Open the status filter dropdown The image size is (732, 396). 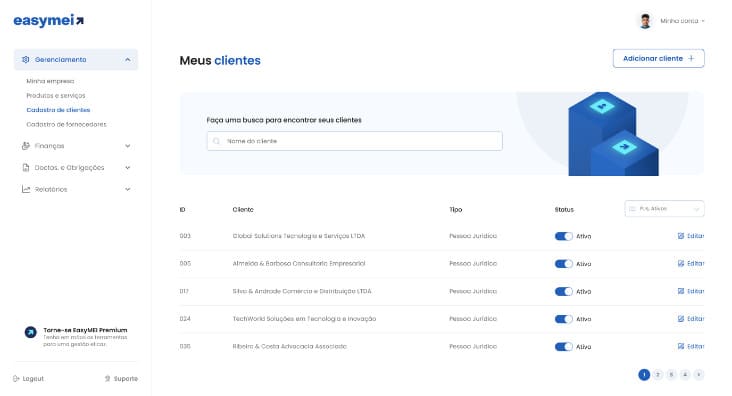(664, 209)
